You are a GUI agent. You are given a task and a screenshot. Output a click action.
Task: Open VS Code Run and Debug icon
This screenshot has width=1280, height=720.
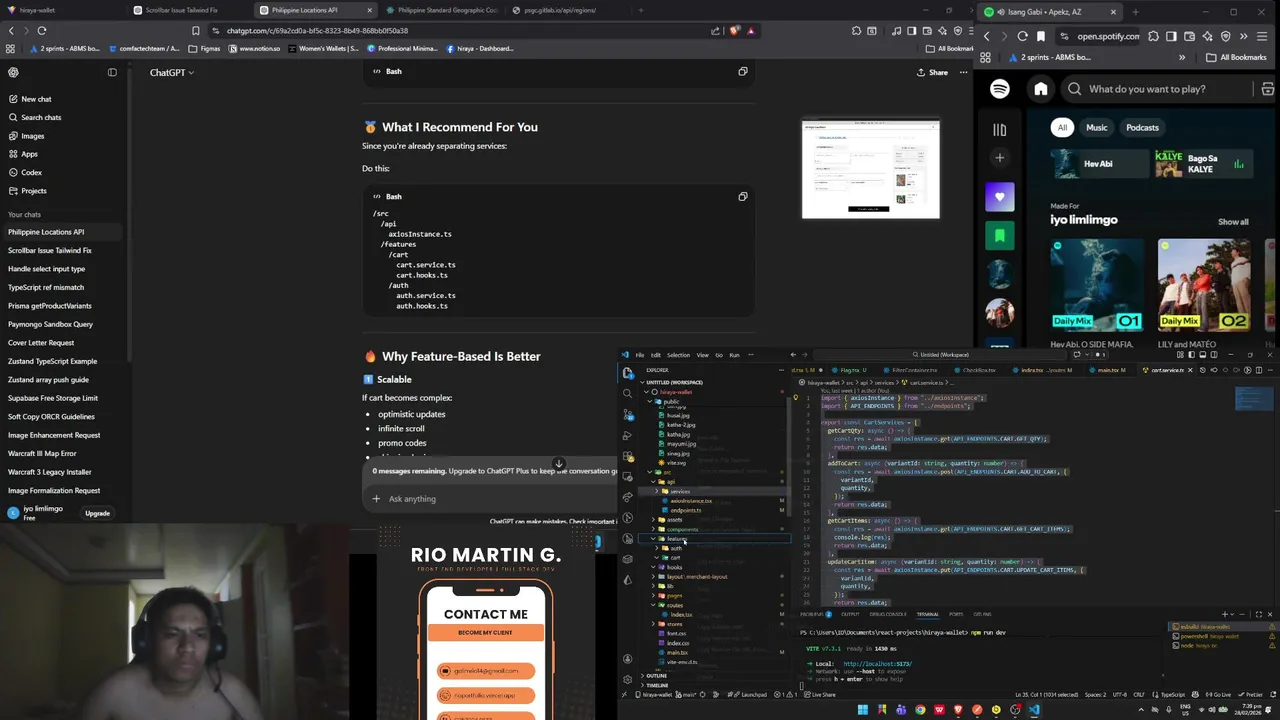click(x=628, y=435)
